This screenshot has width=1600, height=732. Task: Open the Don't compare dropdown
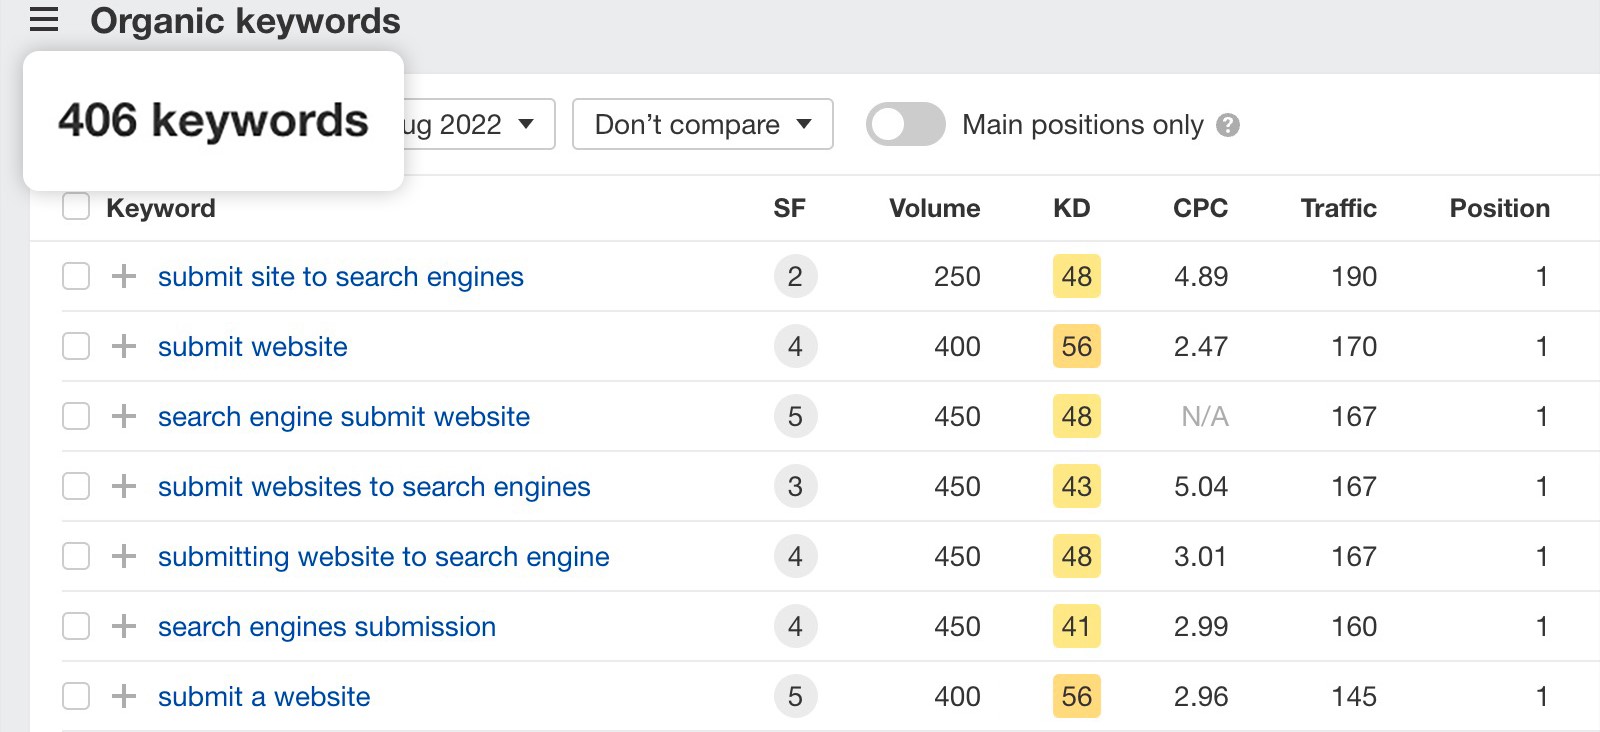pos(702,124)
